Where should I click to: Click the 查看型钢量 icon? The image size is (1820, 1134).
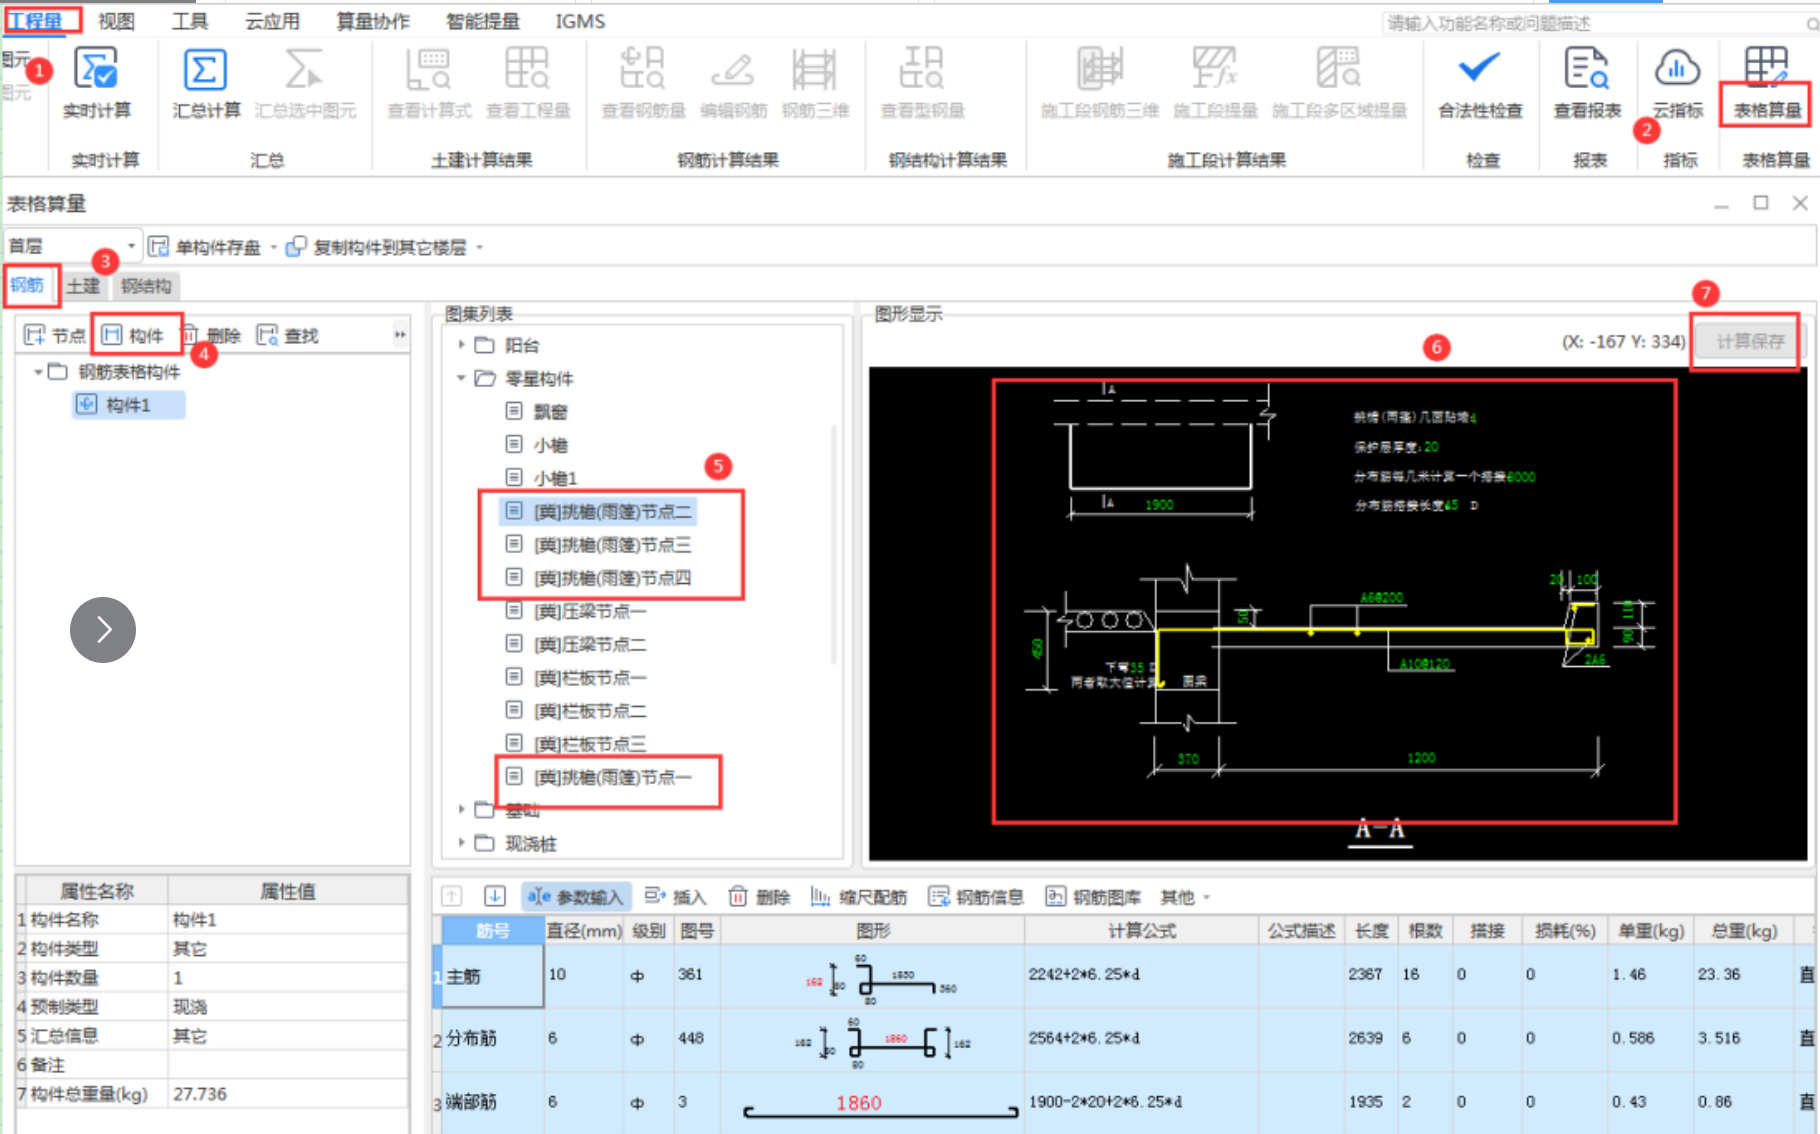(922, 84)
